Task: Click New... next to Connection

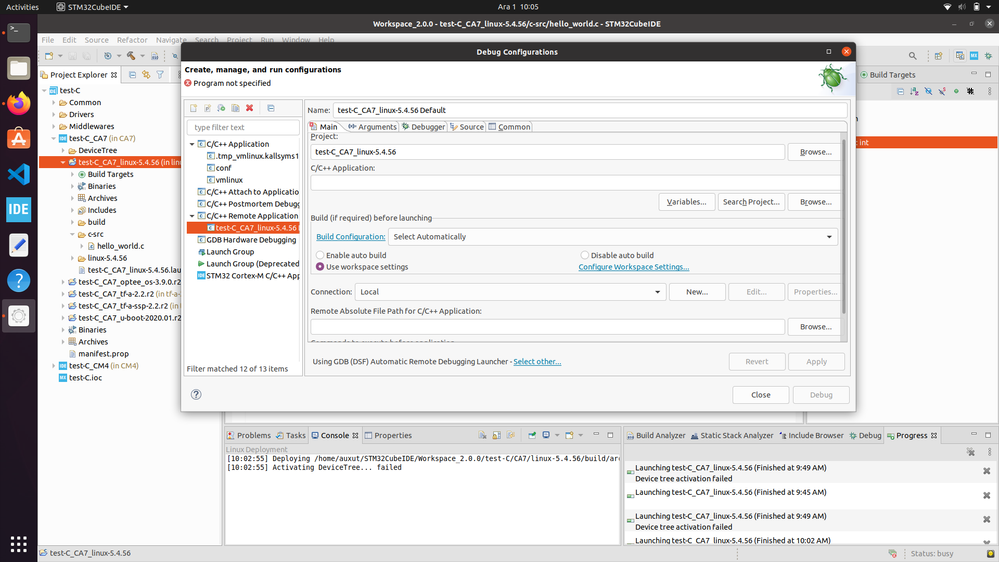Action: point(697,292)
